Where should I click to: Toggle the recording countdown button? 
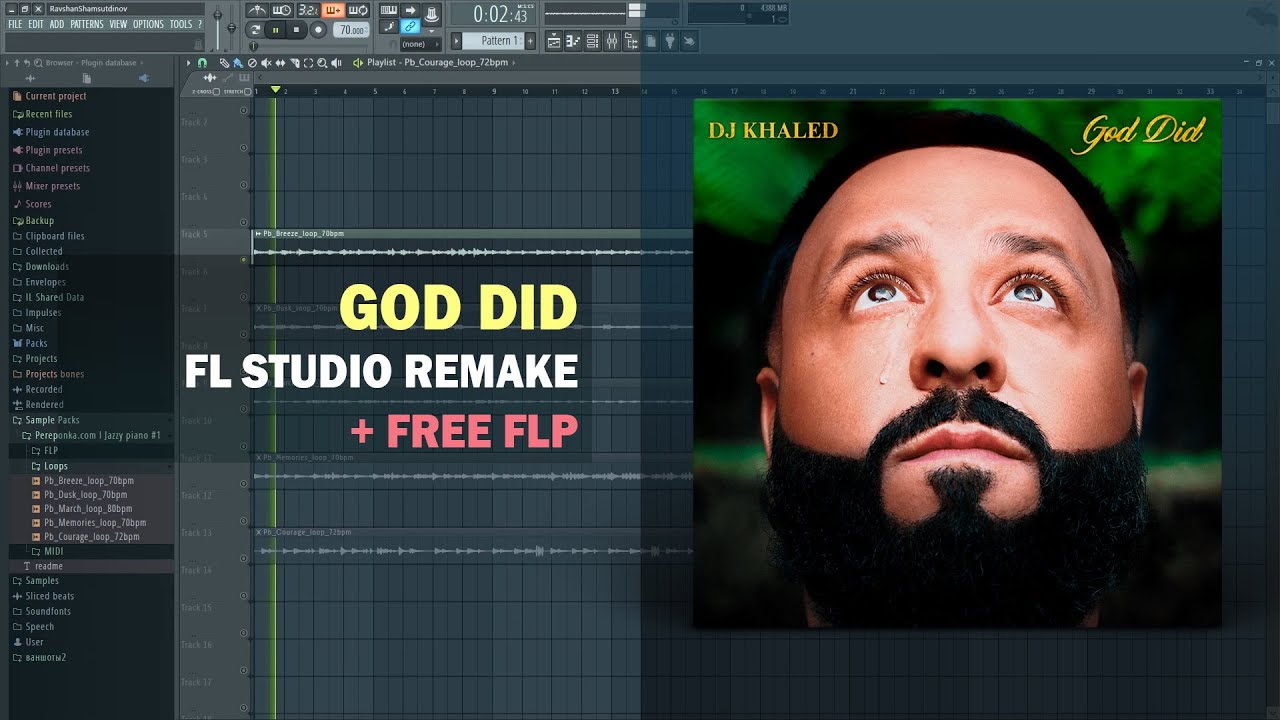point(308,11)
